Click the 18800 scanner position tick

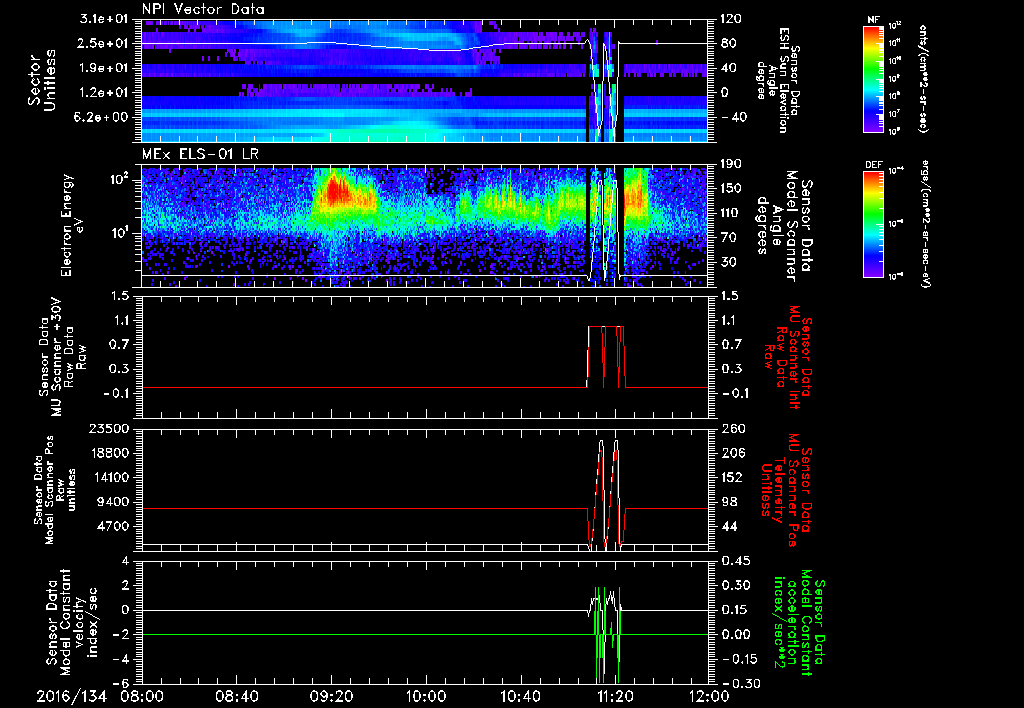point(112,453)
